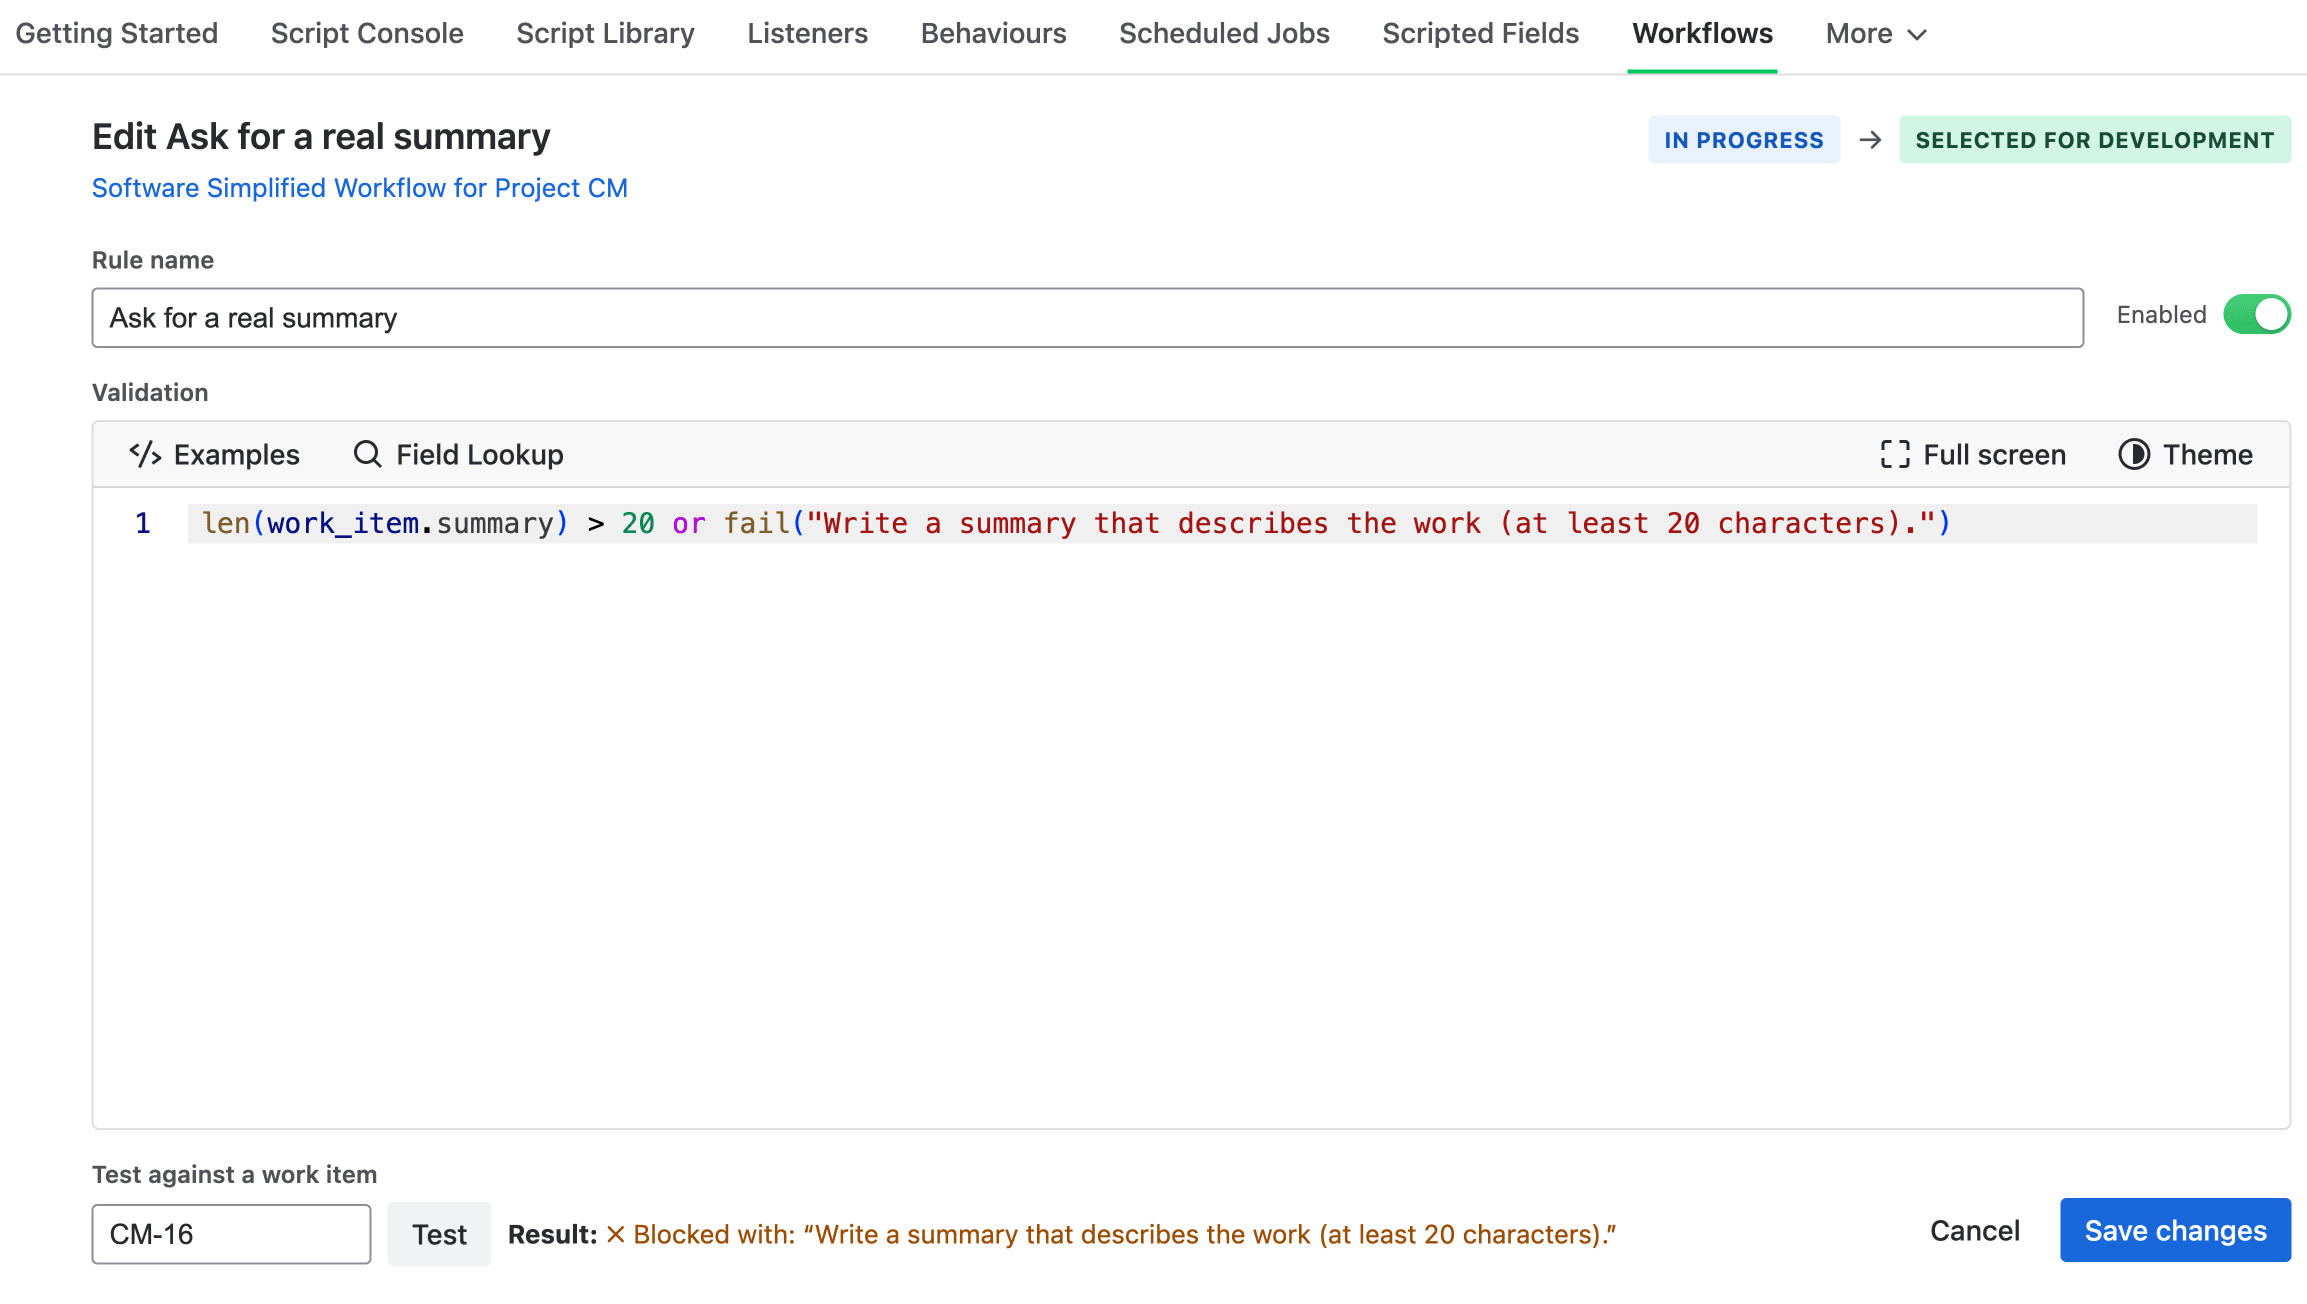Switch to Script Console tab
The image size is (2307, 1304).
(x=367, y=34)
